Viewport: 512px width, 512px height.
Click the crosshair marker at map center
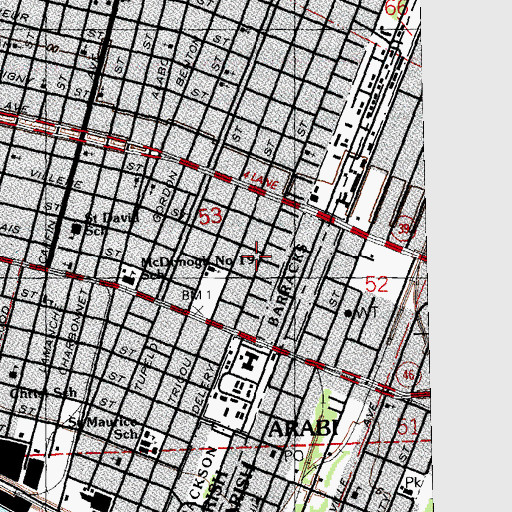[x=256, y=256]
